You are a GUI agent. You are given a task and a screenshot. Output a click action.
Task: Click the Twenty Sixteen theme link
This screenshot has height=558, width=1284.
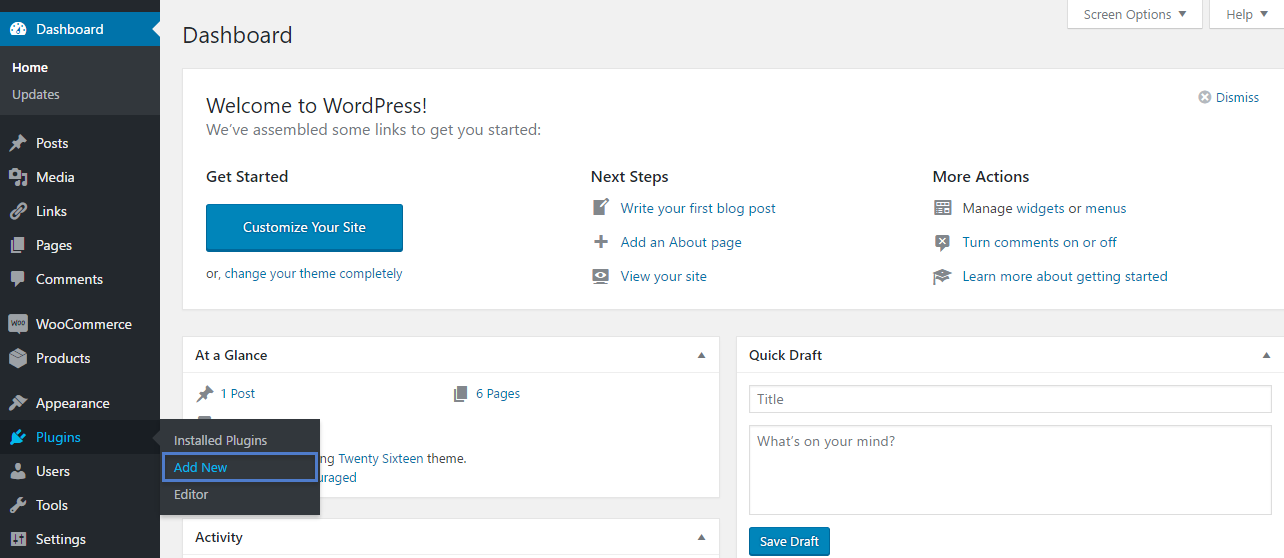click(381, 458)
